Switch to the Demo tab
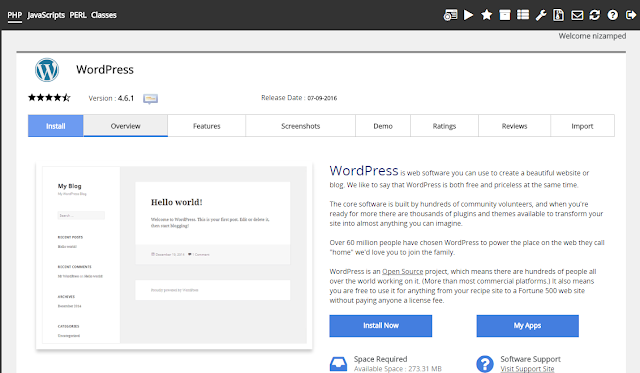Viewport: 640px width, 373px height. (x=383, y=126)
